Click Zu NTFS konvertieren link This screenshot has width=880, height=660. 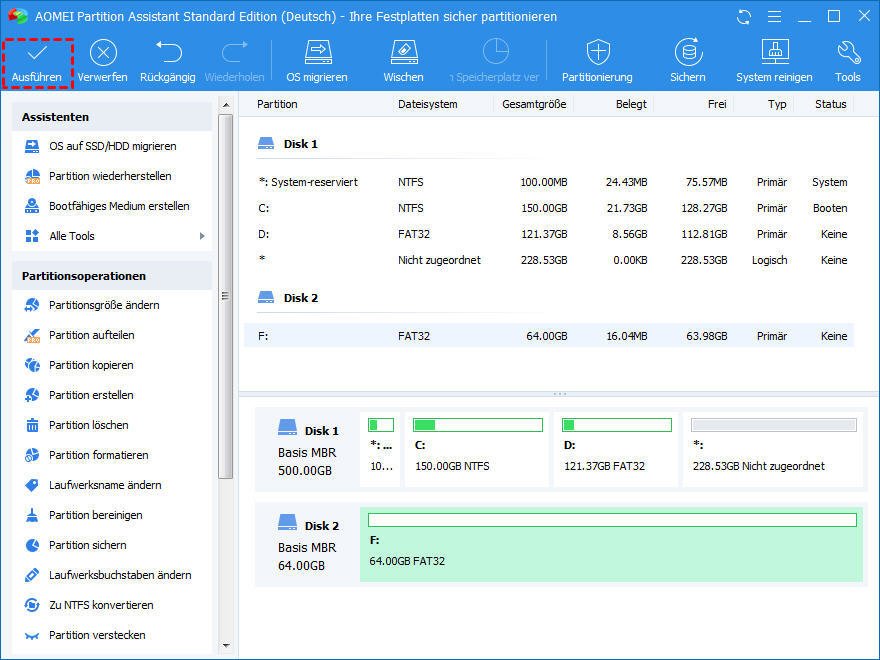click(101, 605)
